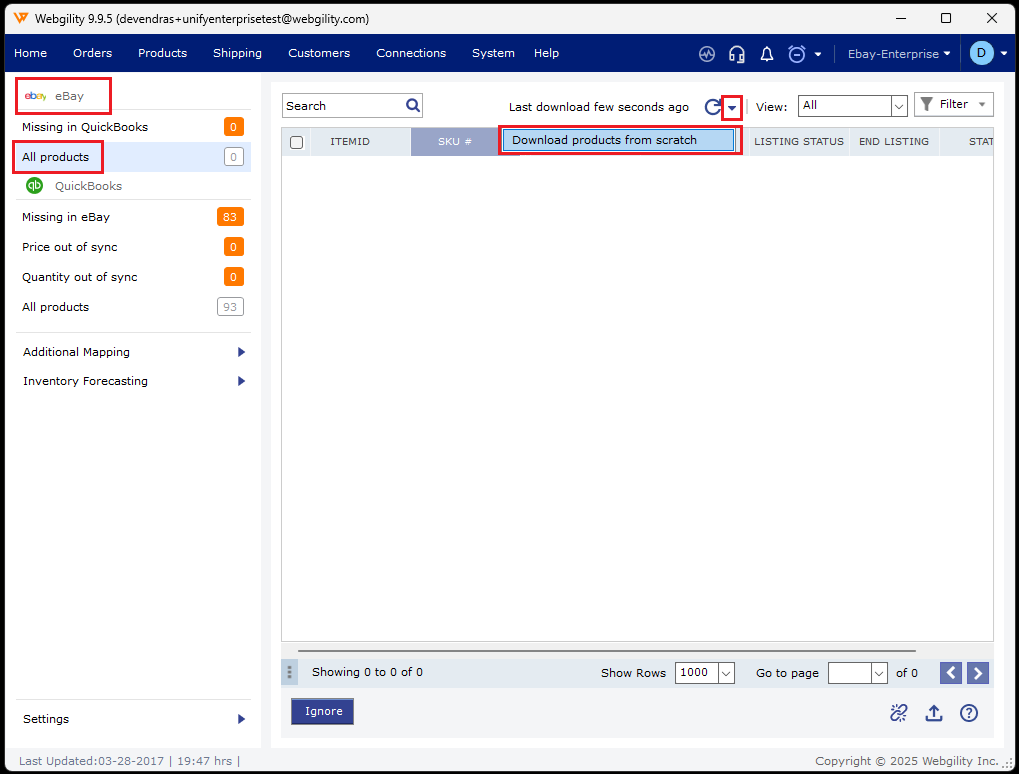Click the scheduler clock icon
This screenshot has height=774, width=1019.
click(797, 54)
